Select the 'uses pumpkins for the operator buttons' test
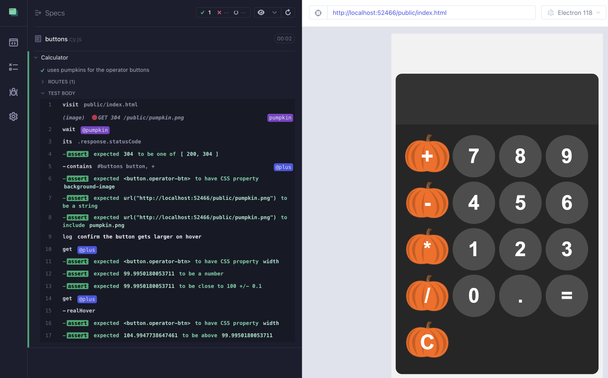The width and height of the screenshot is (608, 378). pyautogui.click(x=98, y=70)
